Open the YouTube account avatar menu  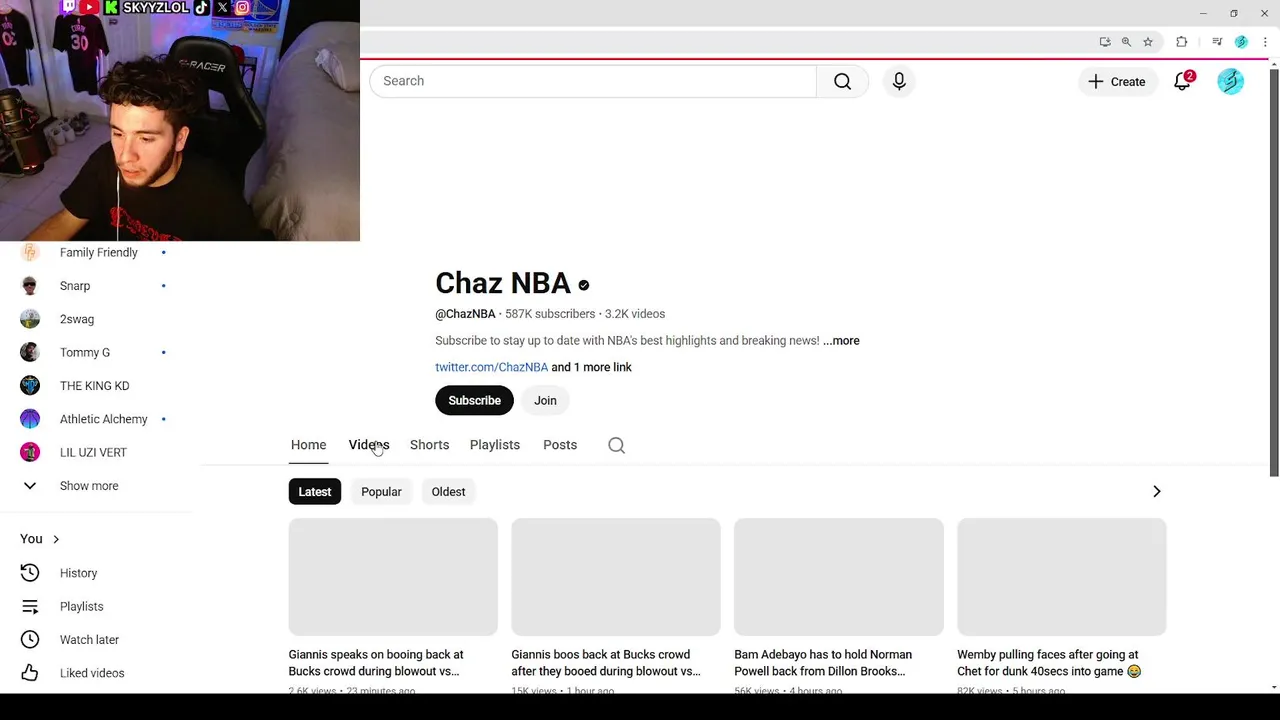[x=1230, y=81]
